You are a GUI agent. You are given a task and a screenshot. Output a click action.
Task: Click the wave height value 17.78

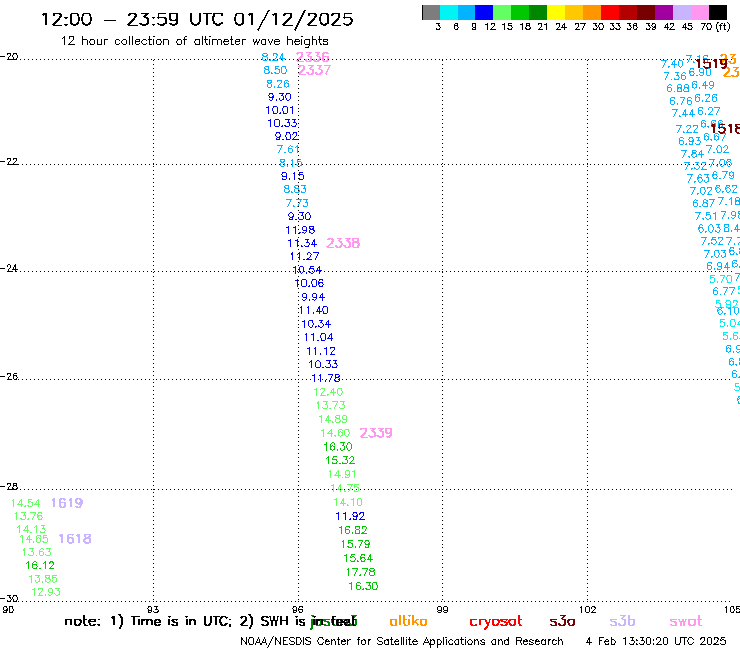click(361, 572)
